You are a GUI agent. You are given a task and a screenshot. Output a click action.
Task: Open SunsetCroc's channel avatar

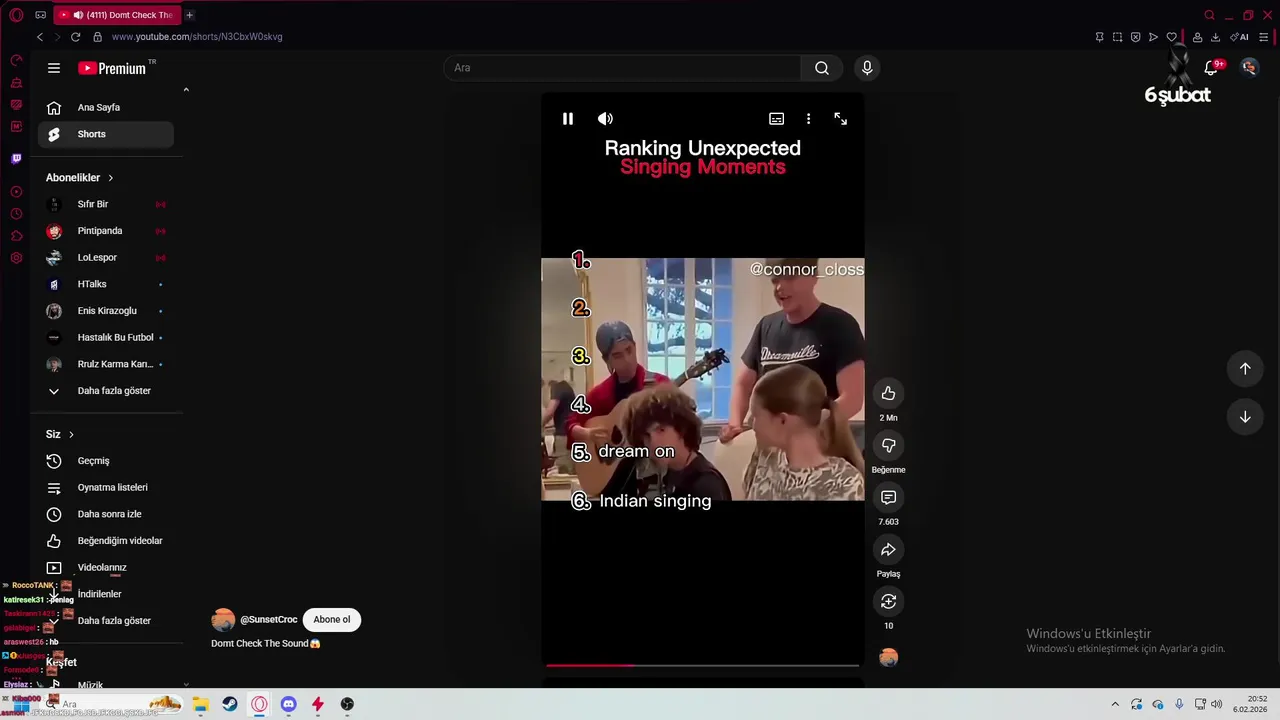[223, 619]
